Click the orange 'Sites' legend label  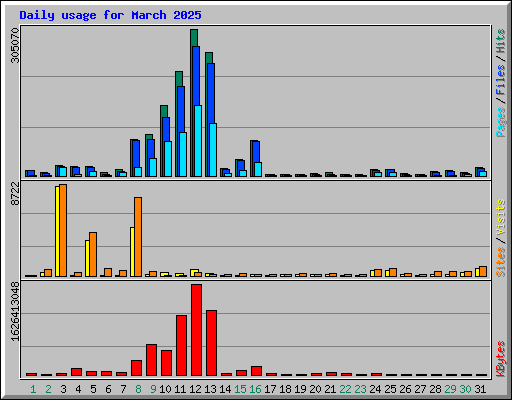coord(501,262)
